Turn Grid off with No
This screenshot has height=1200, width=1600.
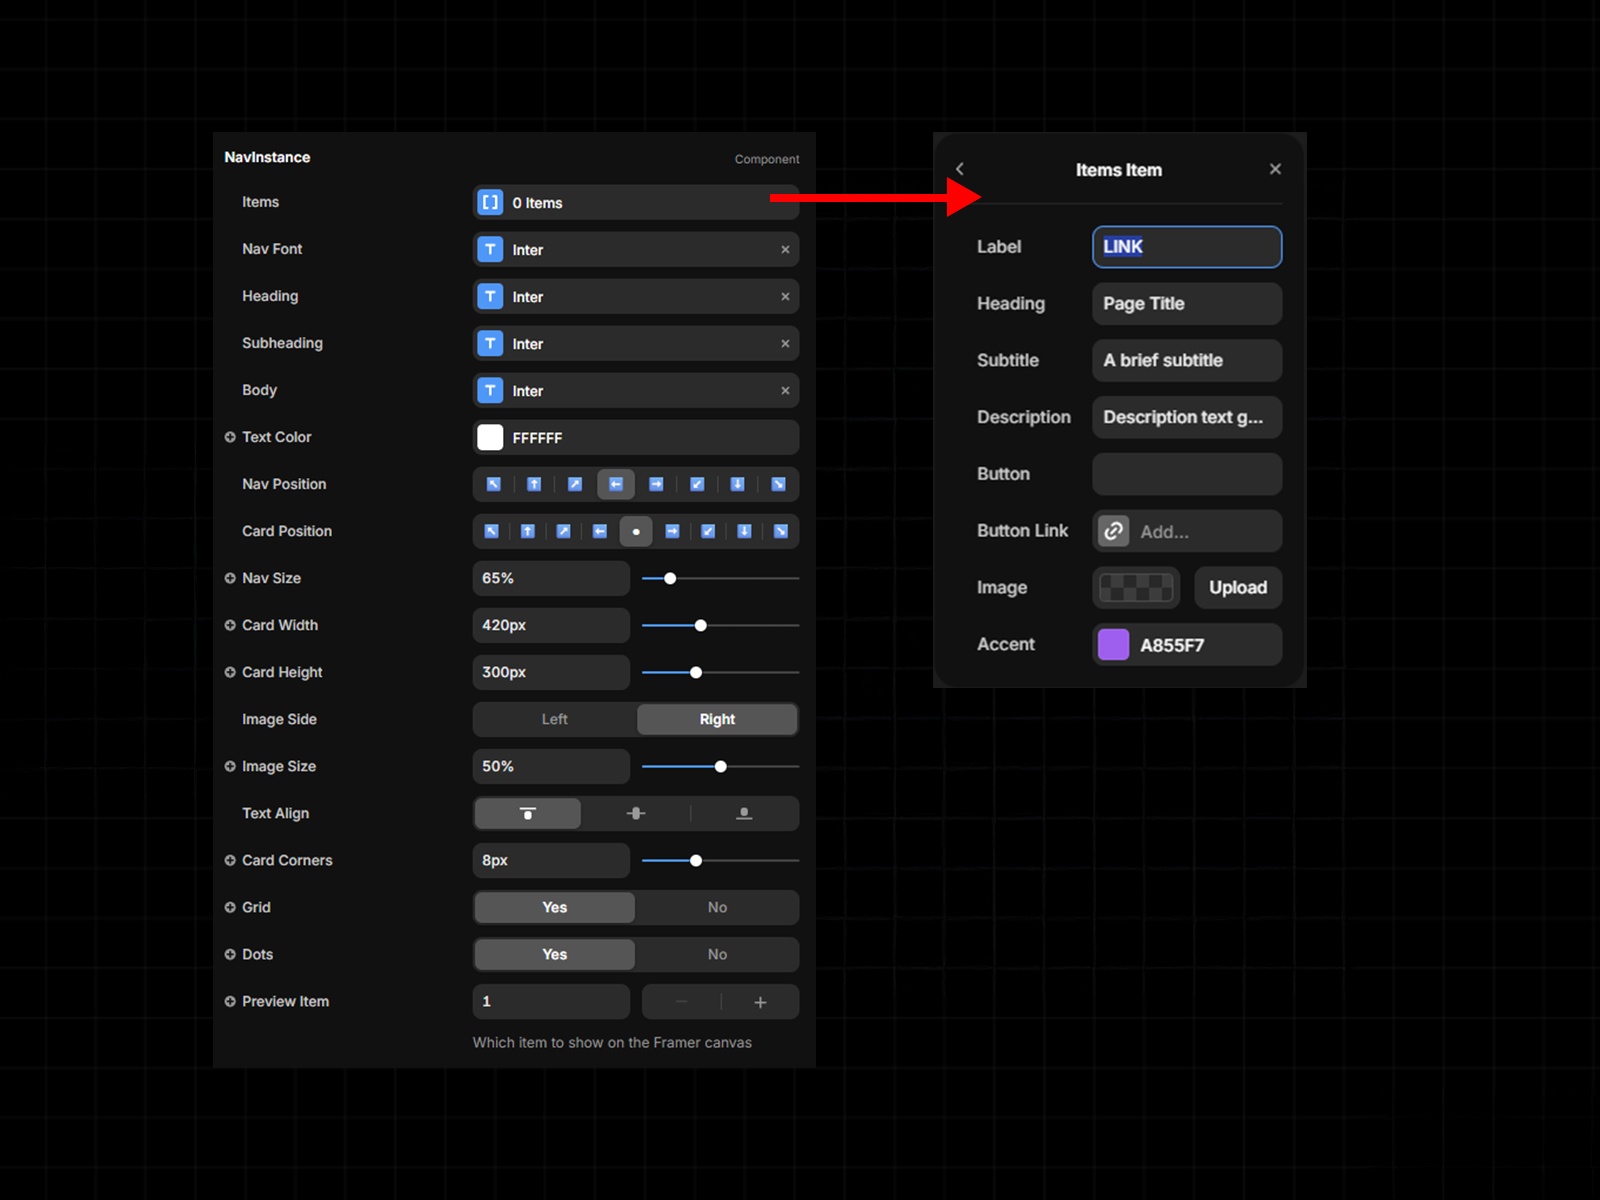click(x=717, y=907)
